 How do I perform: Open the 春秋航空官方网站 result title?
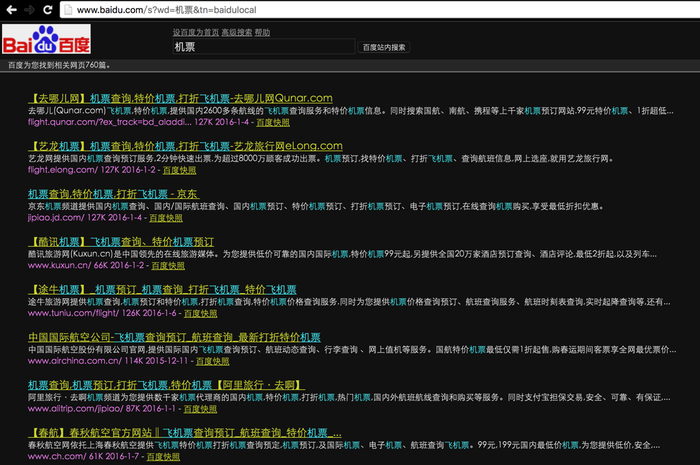(185, 432)
